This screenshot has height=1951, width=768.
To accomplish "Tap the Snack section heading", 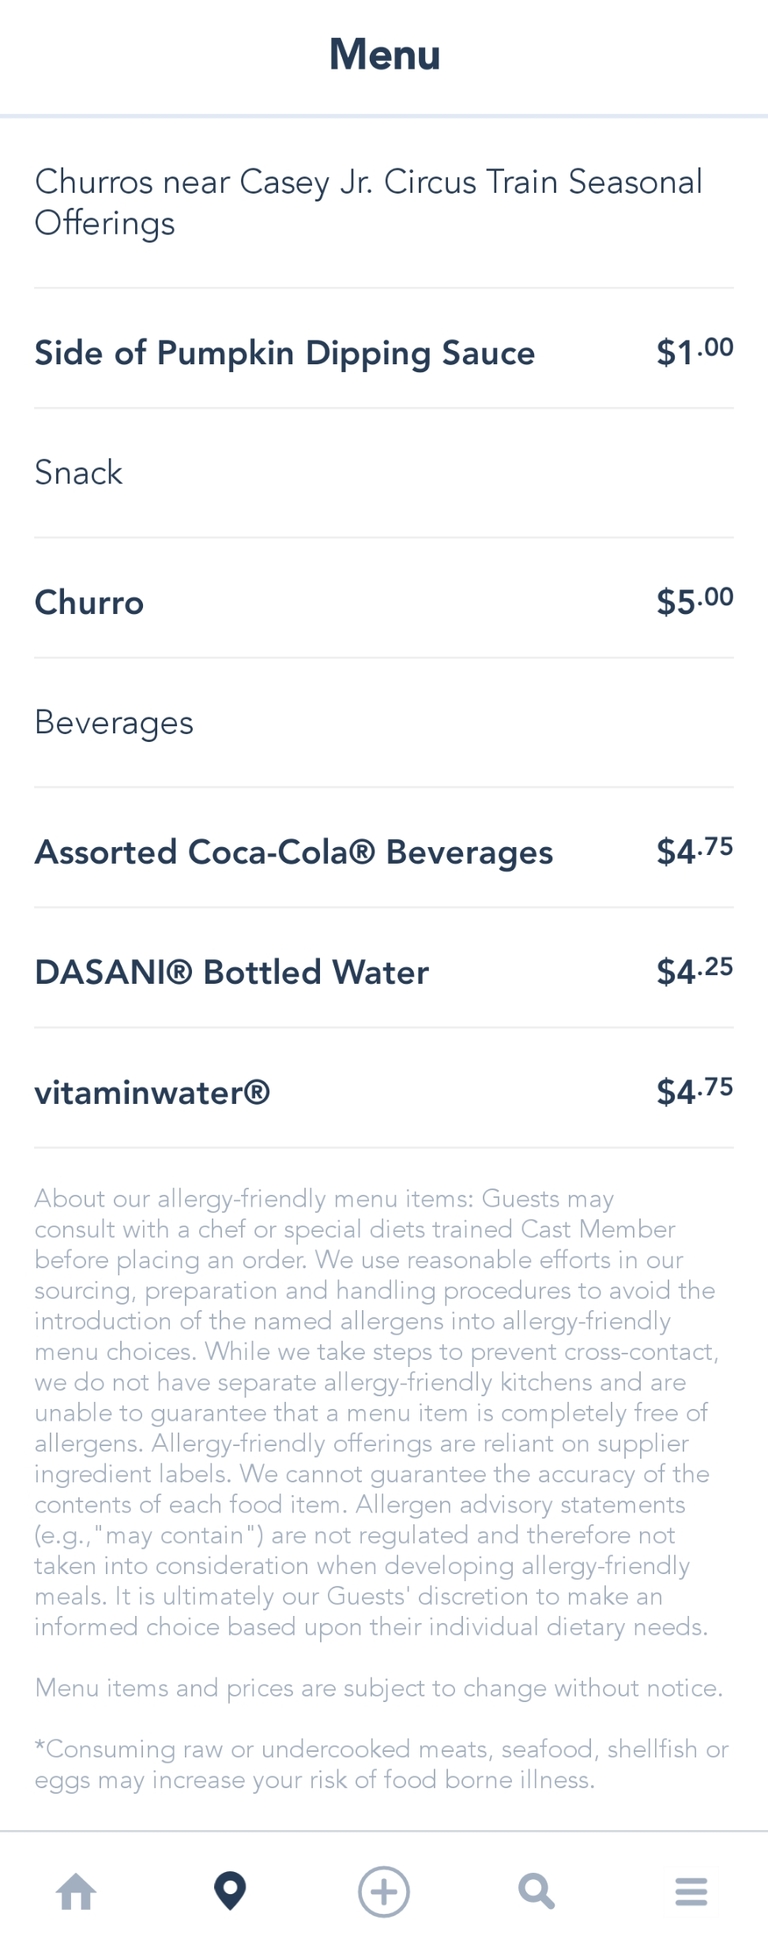I will [x=79, y=472].
